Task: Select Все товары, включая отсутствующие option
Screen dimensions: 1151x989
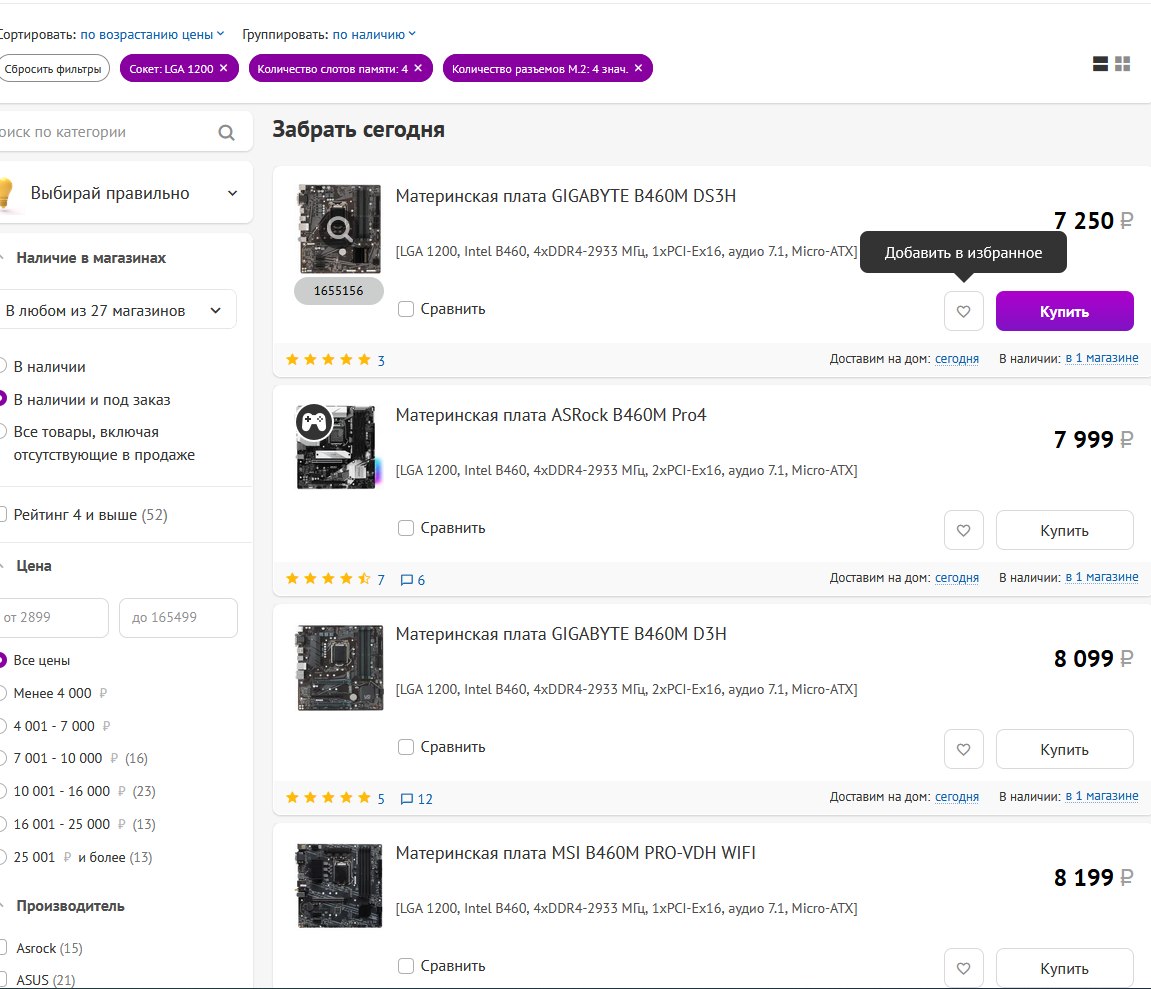Action: (x=98, y=443)
